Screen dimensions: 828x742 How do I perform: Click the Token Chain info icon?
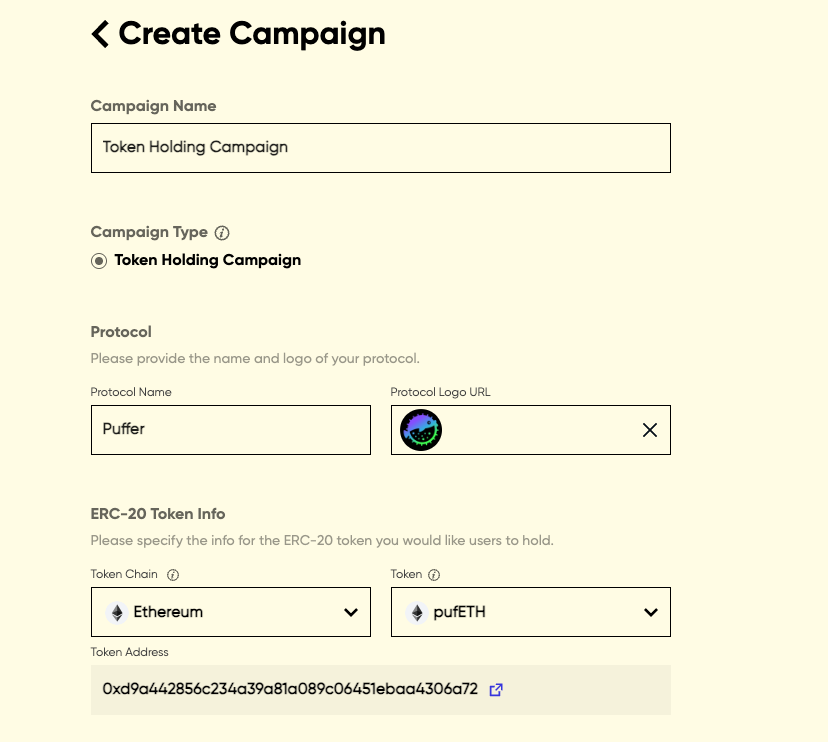tap(173, 575)
